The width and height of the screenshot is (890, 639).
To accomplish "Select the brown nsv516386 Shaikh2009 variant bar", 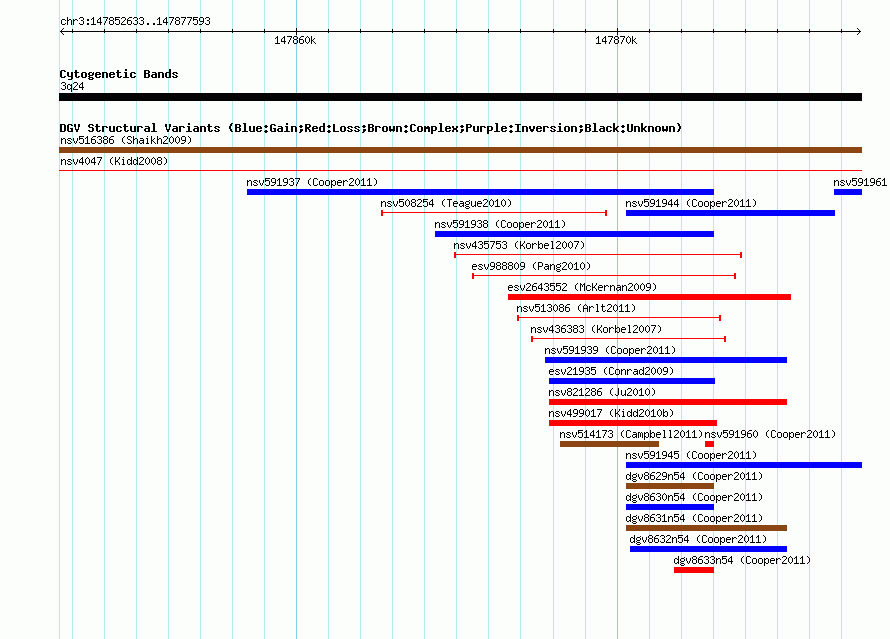I will click(460, 150).
